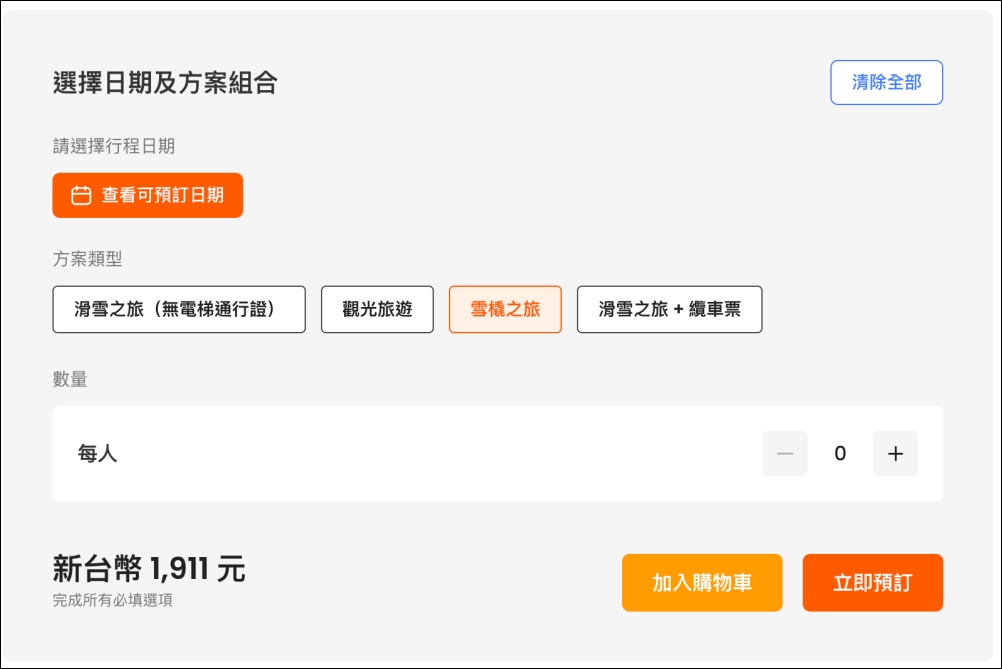Add to cart via 加入購物車
This screenshot has height=669, width=1002.
point(702,583)
